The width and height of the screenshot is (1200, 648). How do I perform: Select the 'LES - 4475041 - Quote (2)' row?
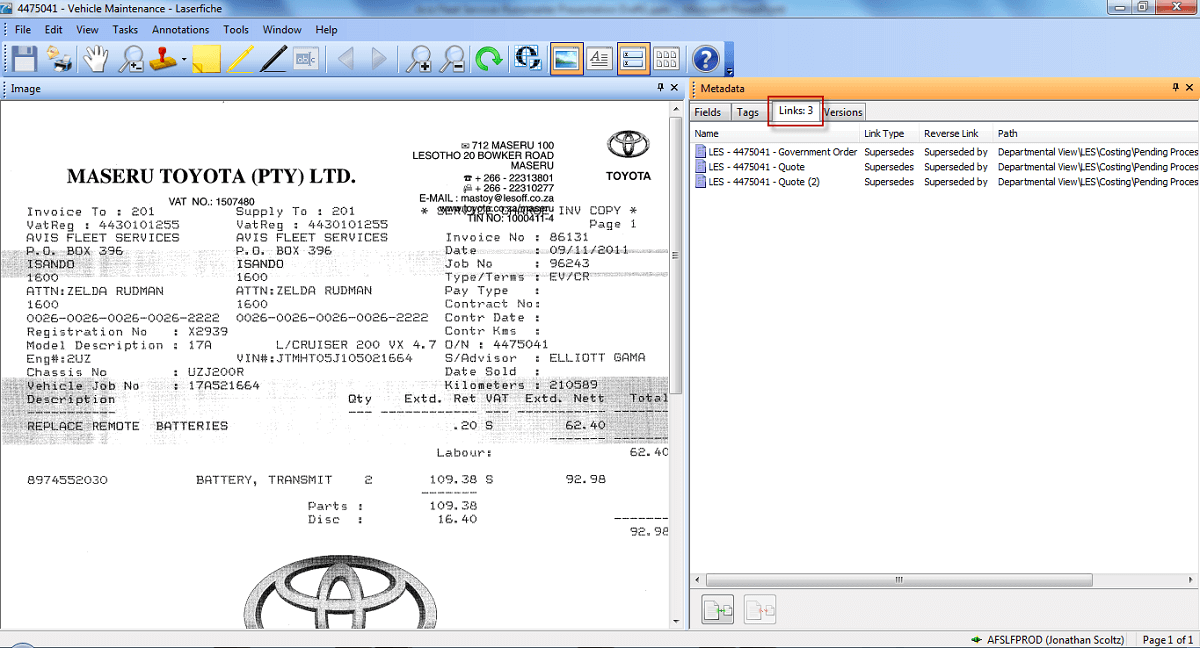[x=945, y=182]
